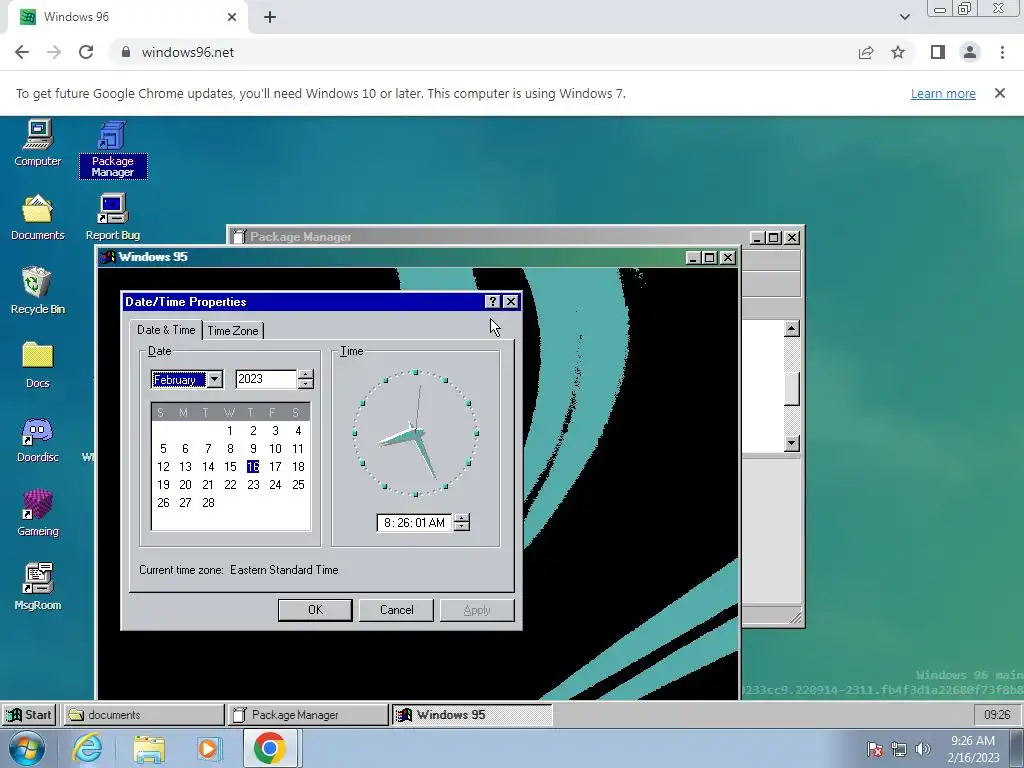Open the Chrome three-dot menu

tap(1002, 52)
